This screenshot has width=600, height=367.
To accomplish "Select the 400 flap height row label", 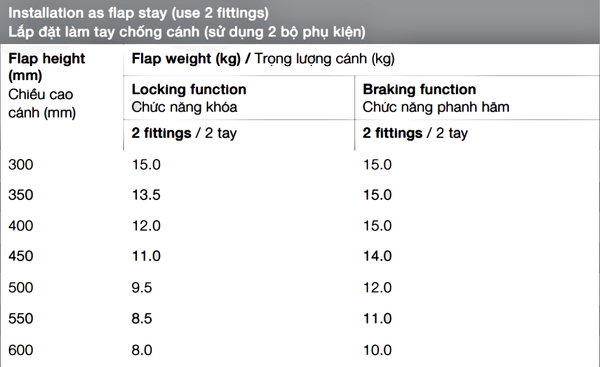I will coord(21,225).
